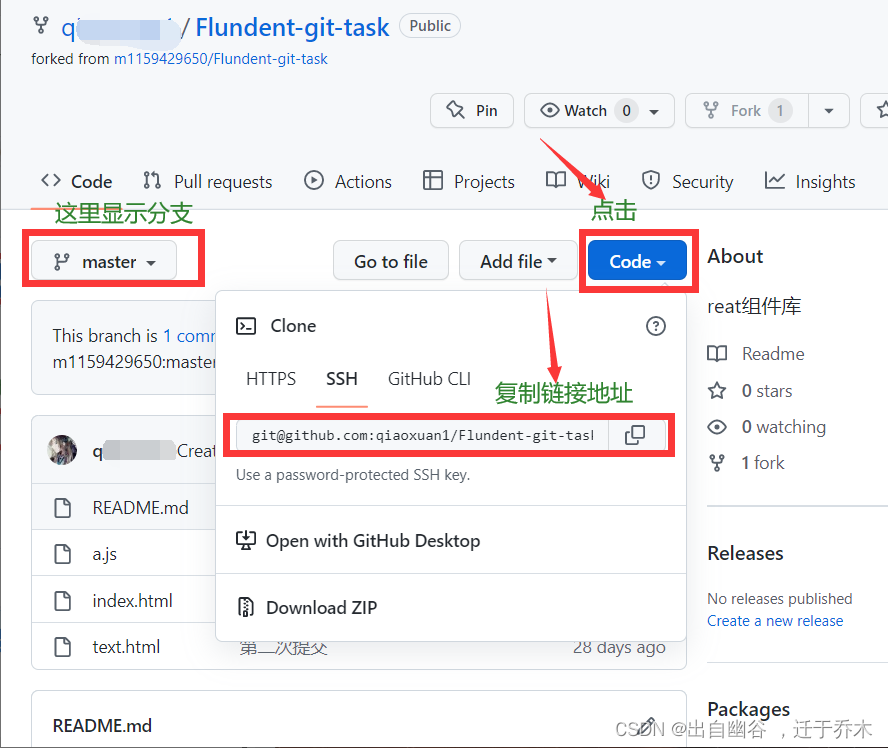Click the Code angle-brackets tab icon

click(51, 181)
